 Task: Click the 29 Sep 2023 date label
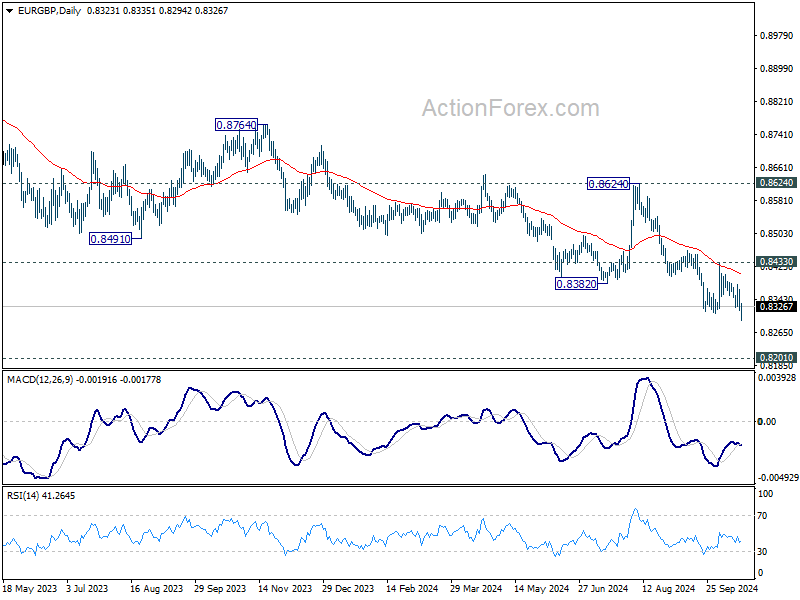pyautogui.click(x=220, y=589)
